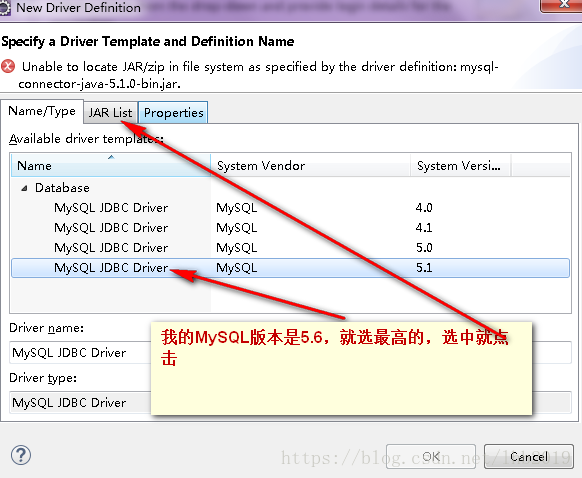Click the MySQL vendor cell for version 5.1

point(236,268)
